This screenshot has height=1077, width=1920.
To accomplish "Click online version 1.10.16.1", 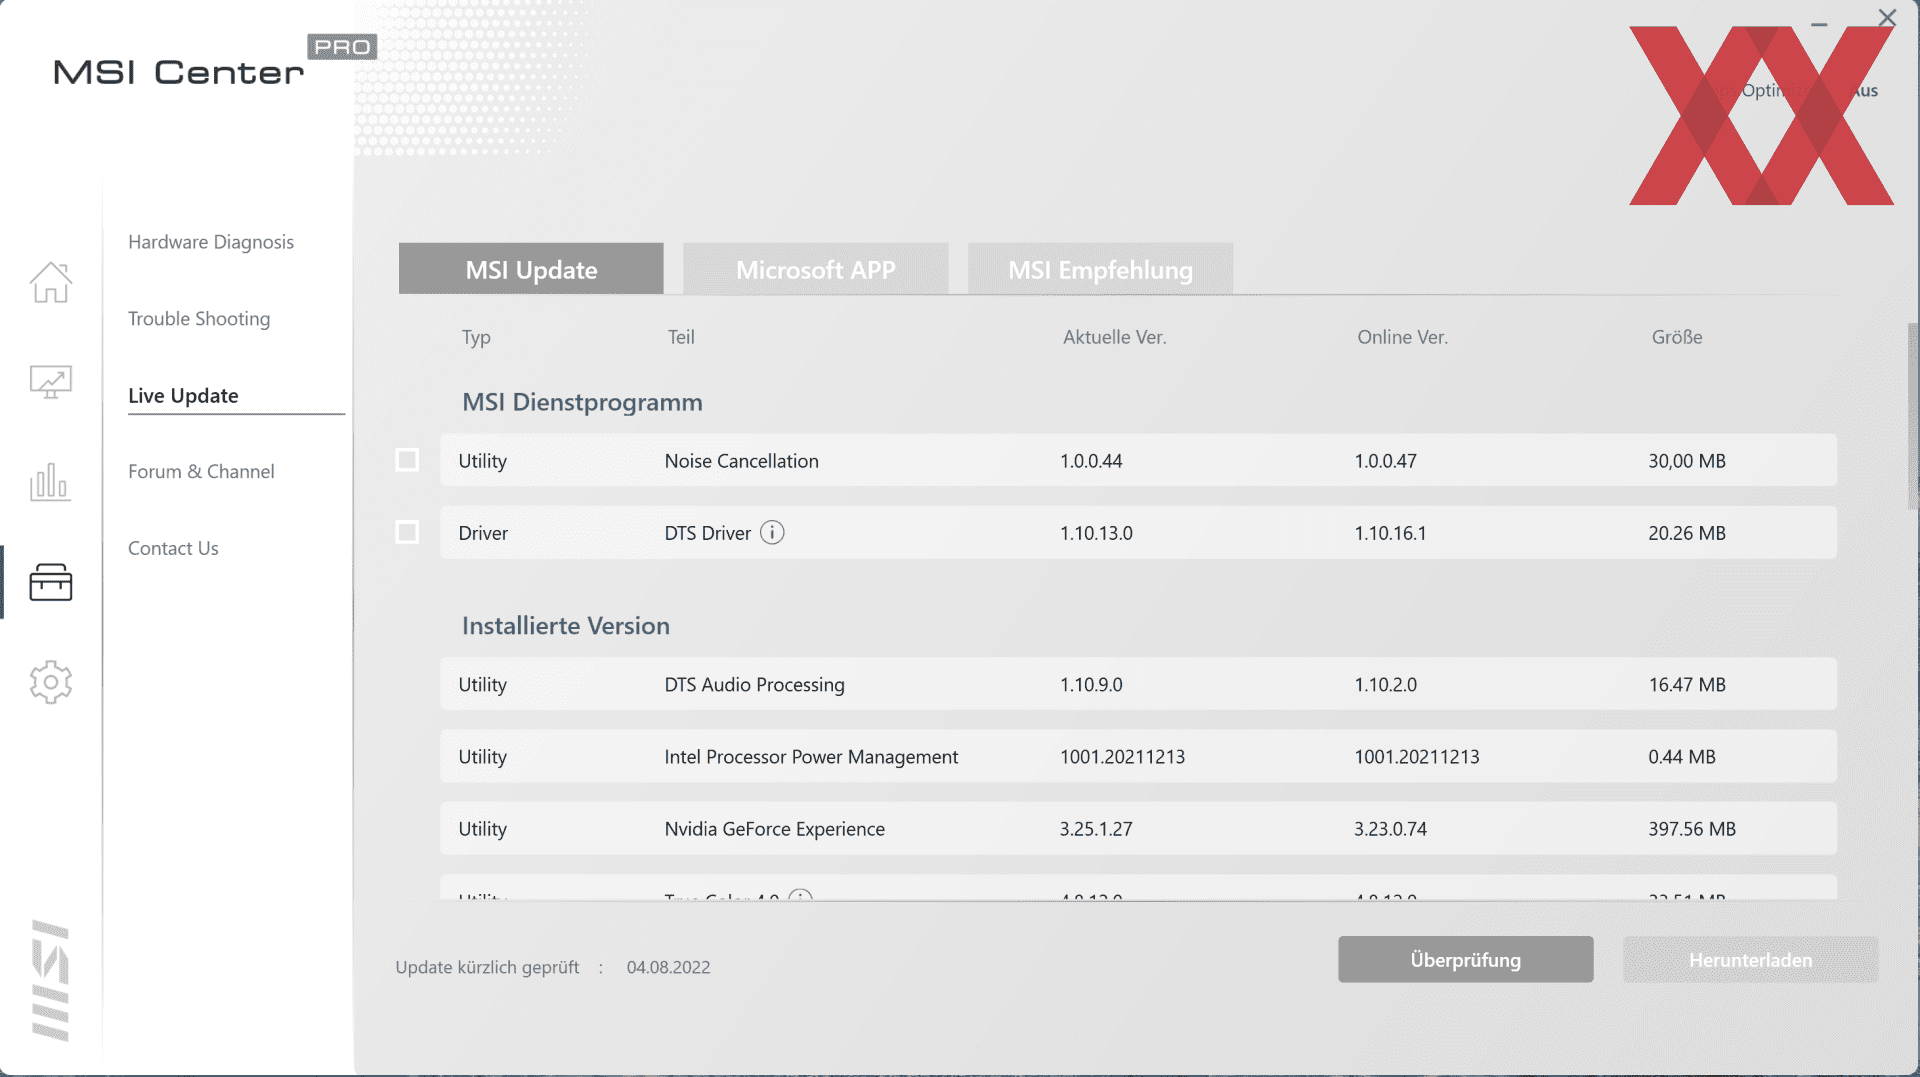I will coord(1390,533).
